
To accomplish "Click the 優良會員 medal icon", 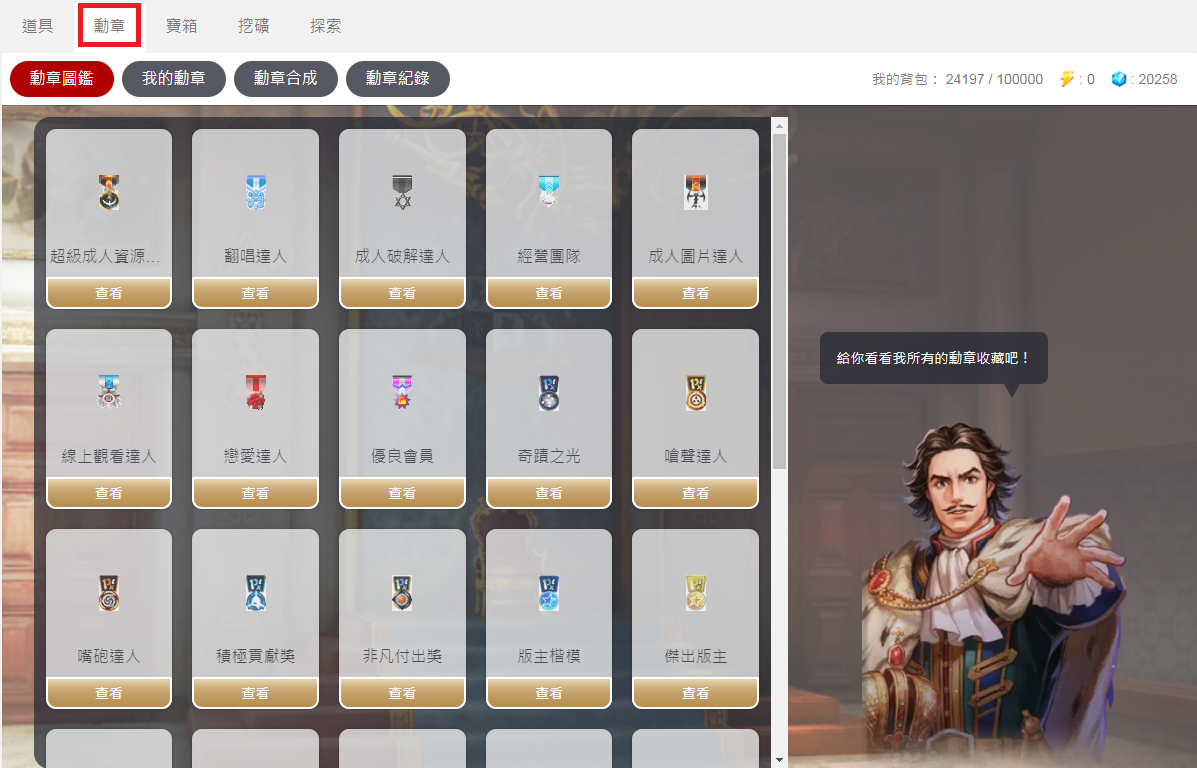I will [402, 392].
